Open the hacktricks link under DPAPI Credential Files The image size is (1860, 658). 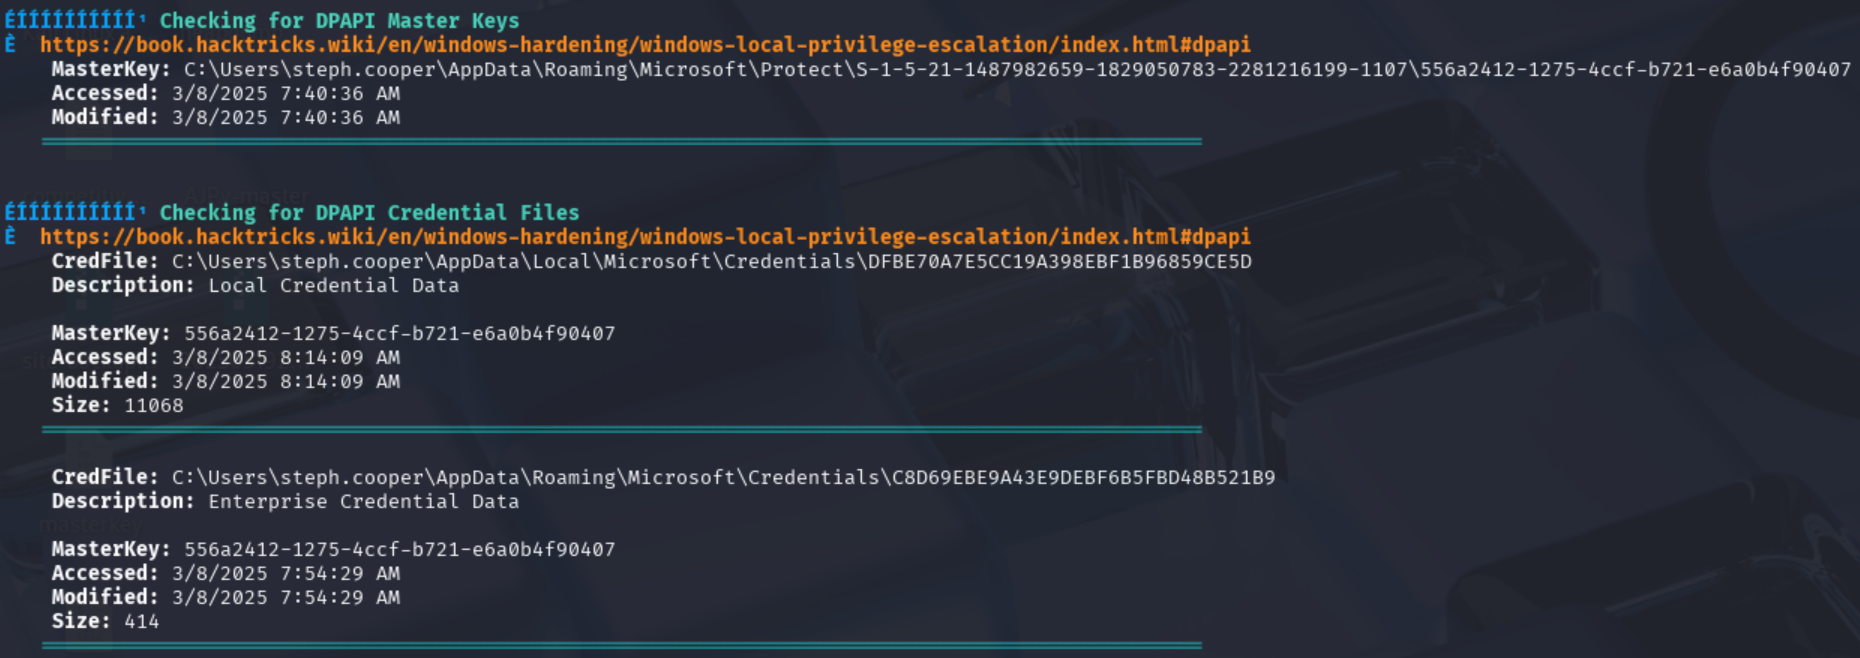coord(645,237)
